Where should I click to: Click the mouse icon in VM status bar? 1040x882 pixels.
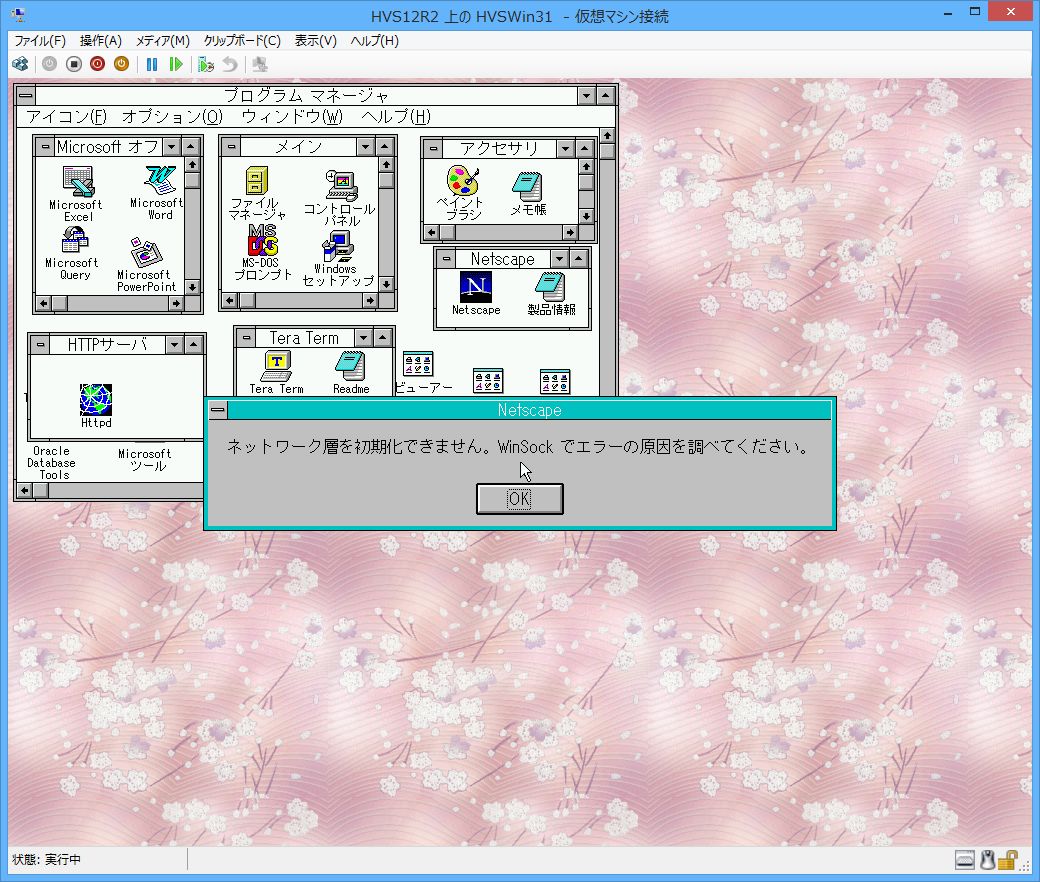[988, 860]
